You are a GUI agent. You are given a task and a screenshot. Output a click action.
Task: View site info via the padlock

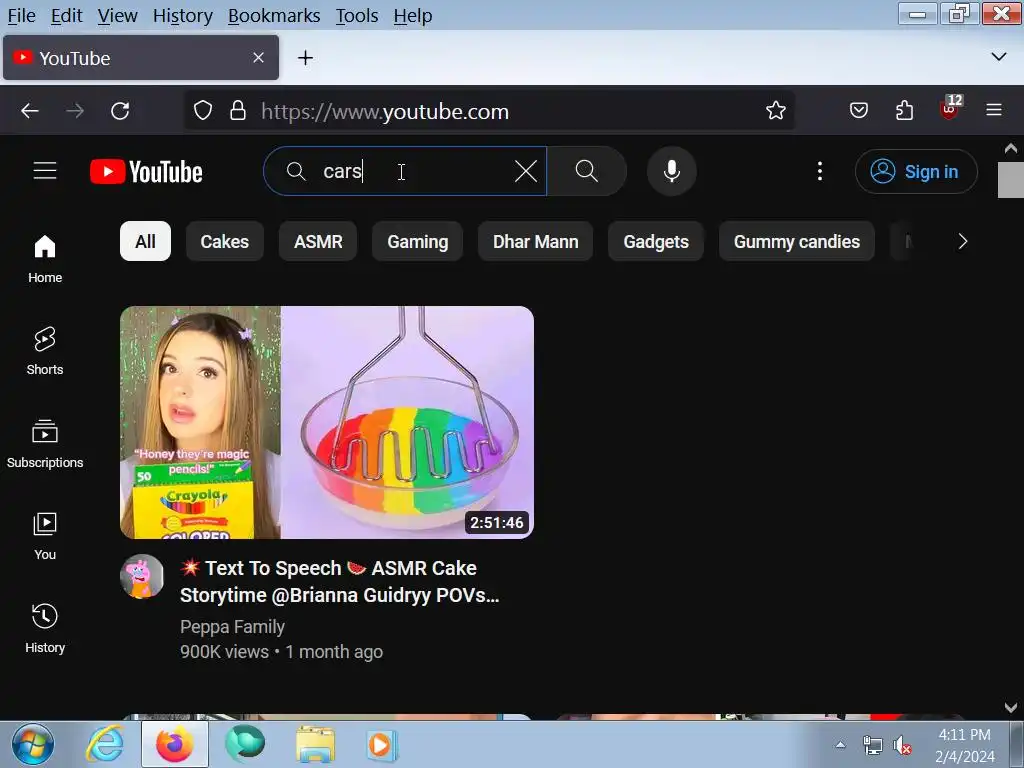(x=238, y=111)
